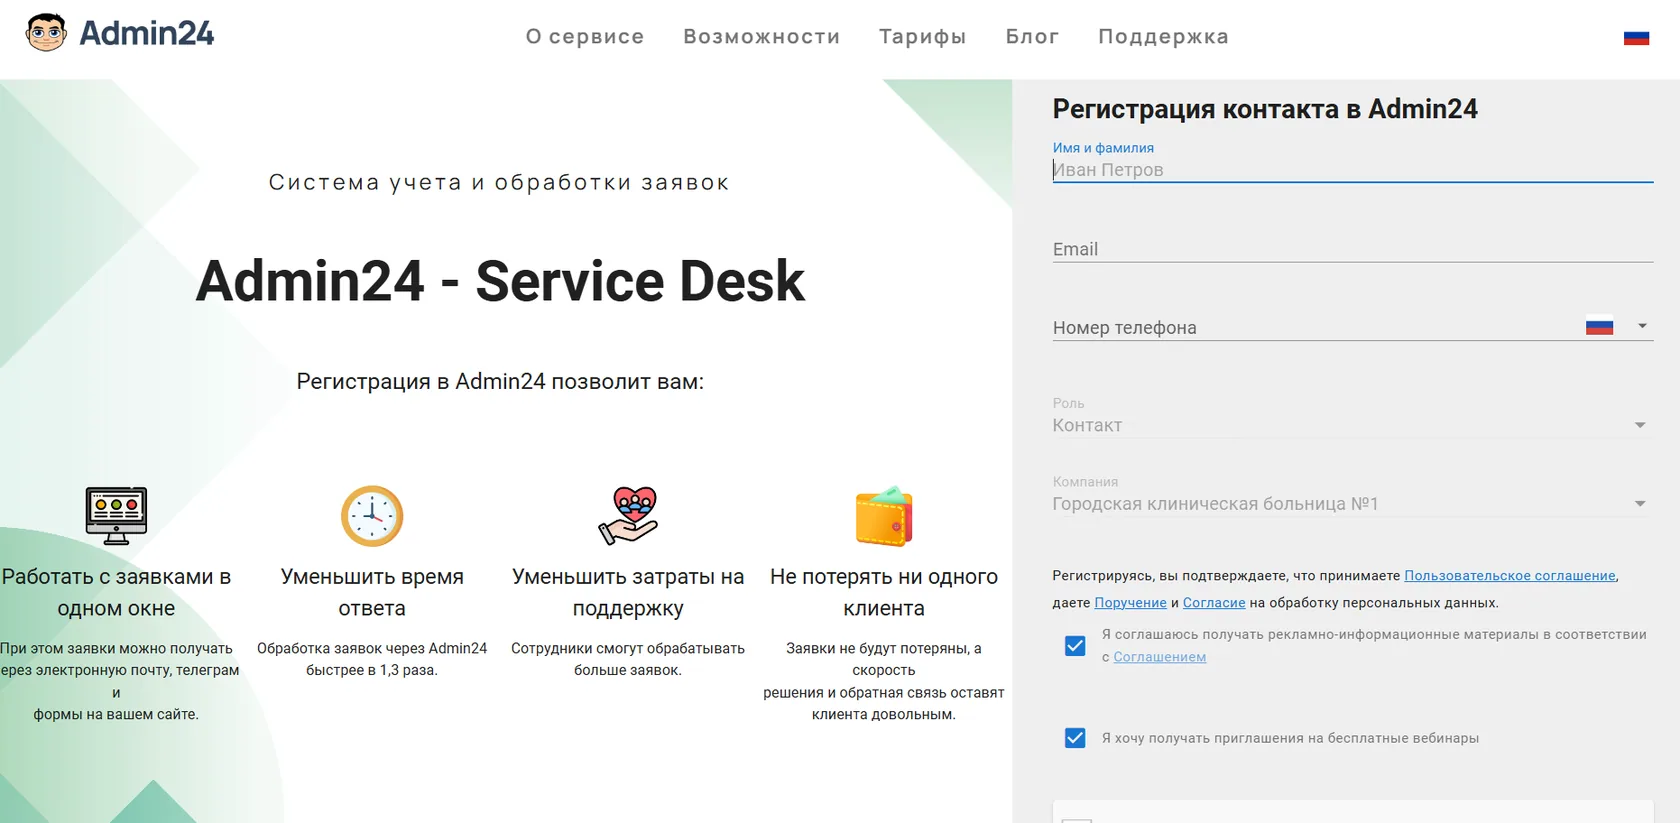Viewport: 1680px width, 823px height.
Task: Expand the 'Компания' dropdown
Action: click(1640, 504)
